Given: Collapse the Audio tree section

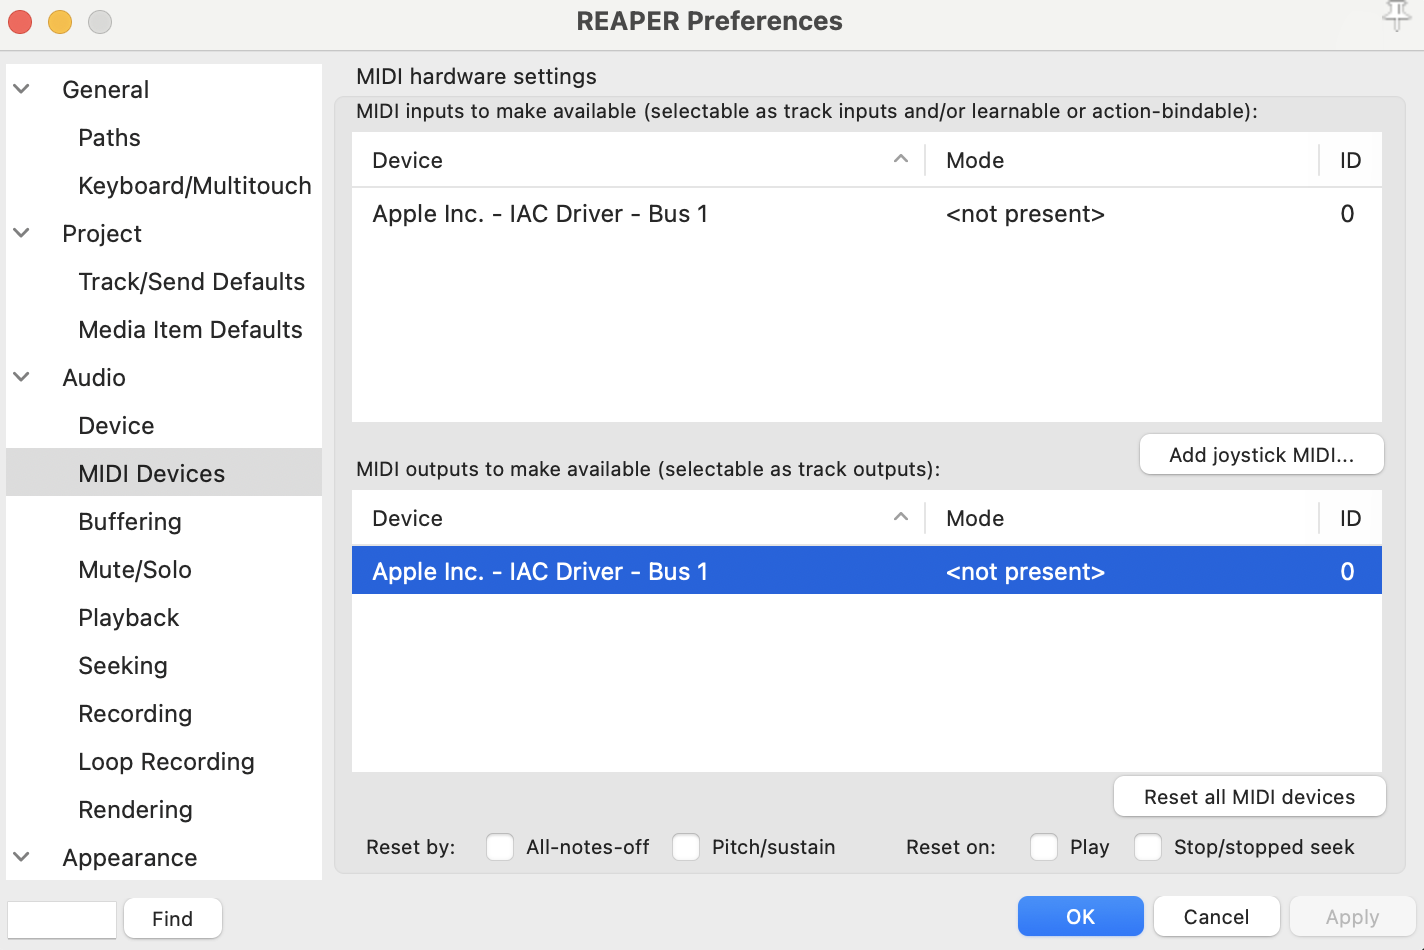Looking at the screenshot, I should pyautogui.click(x=21, y=377).
